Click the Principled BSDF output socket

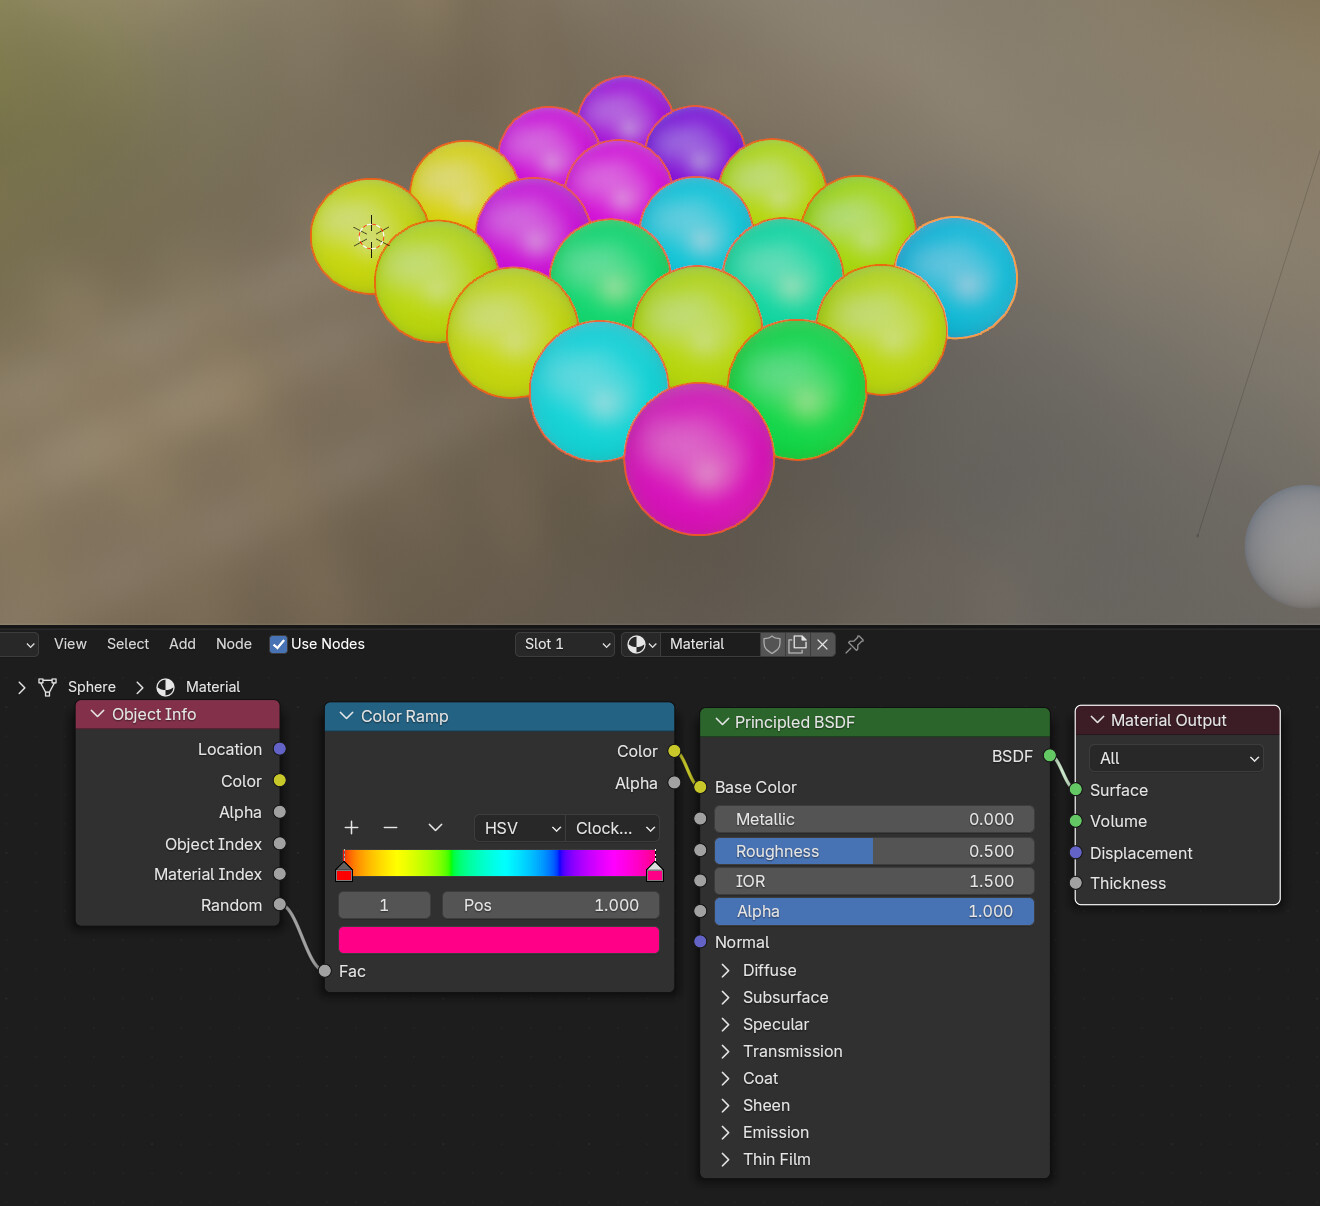(x=1050, y=756)
